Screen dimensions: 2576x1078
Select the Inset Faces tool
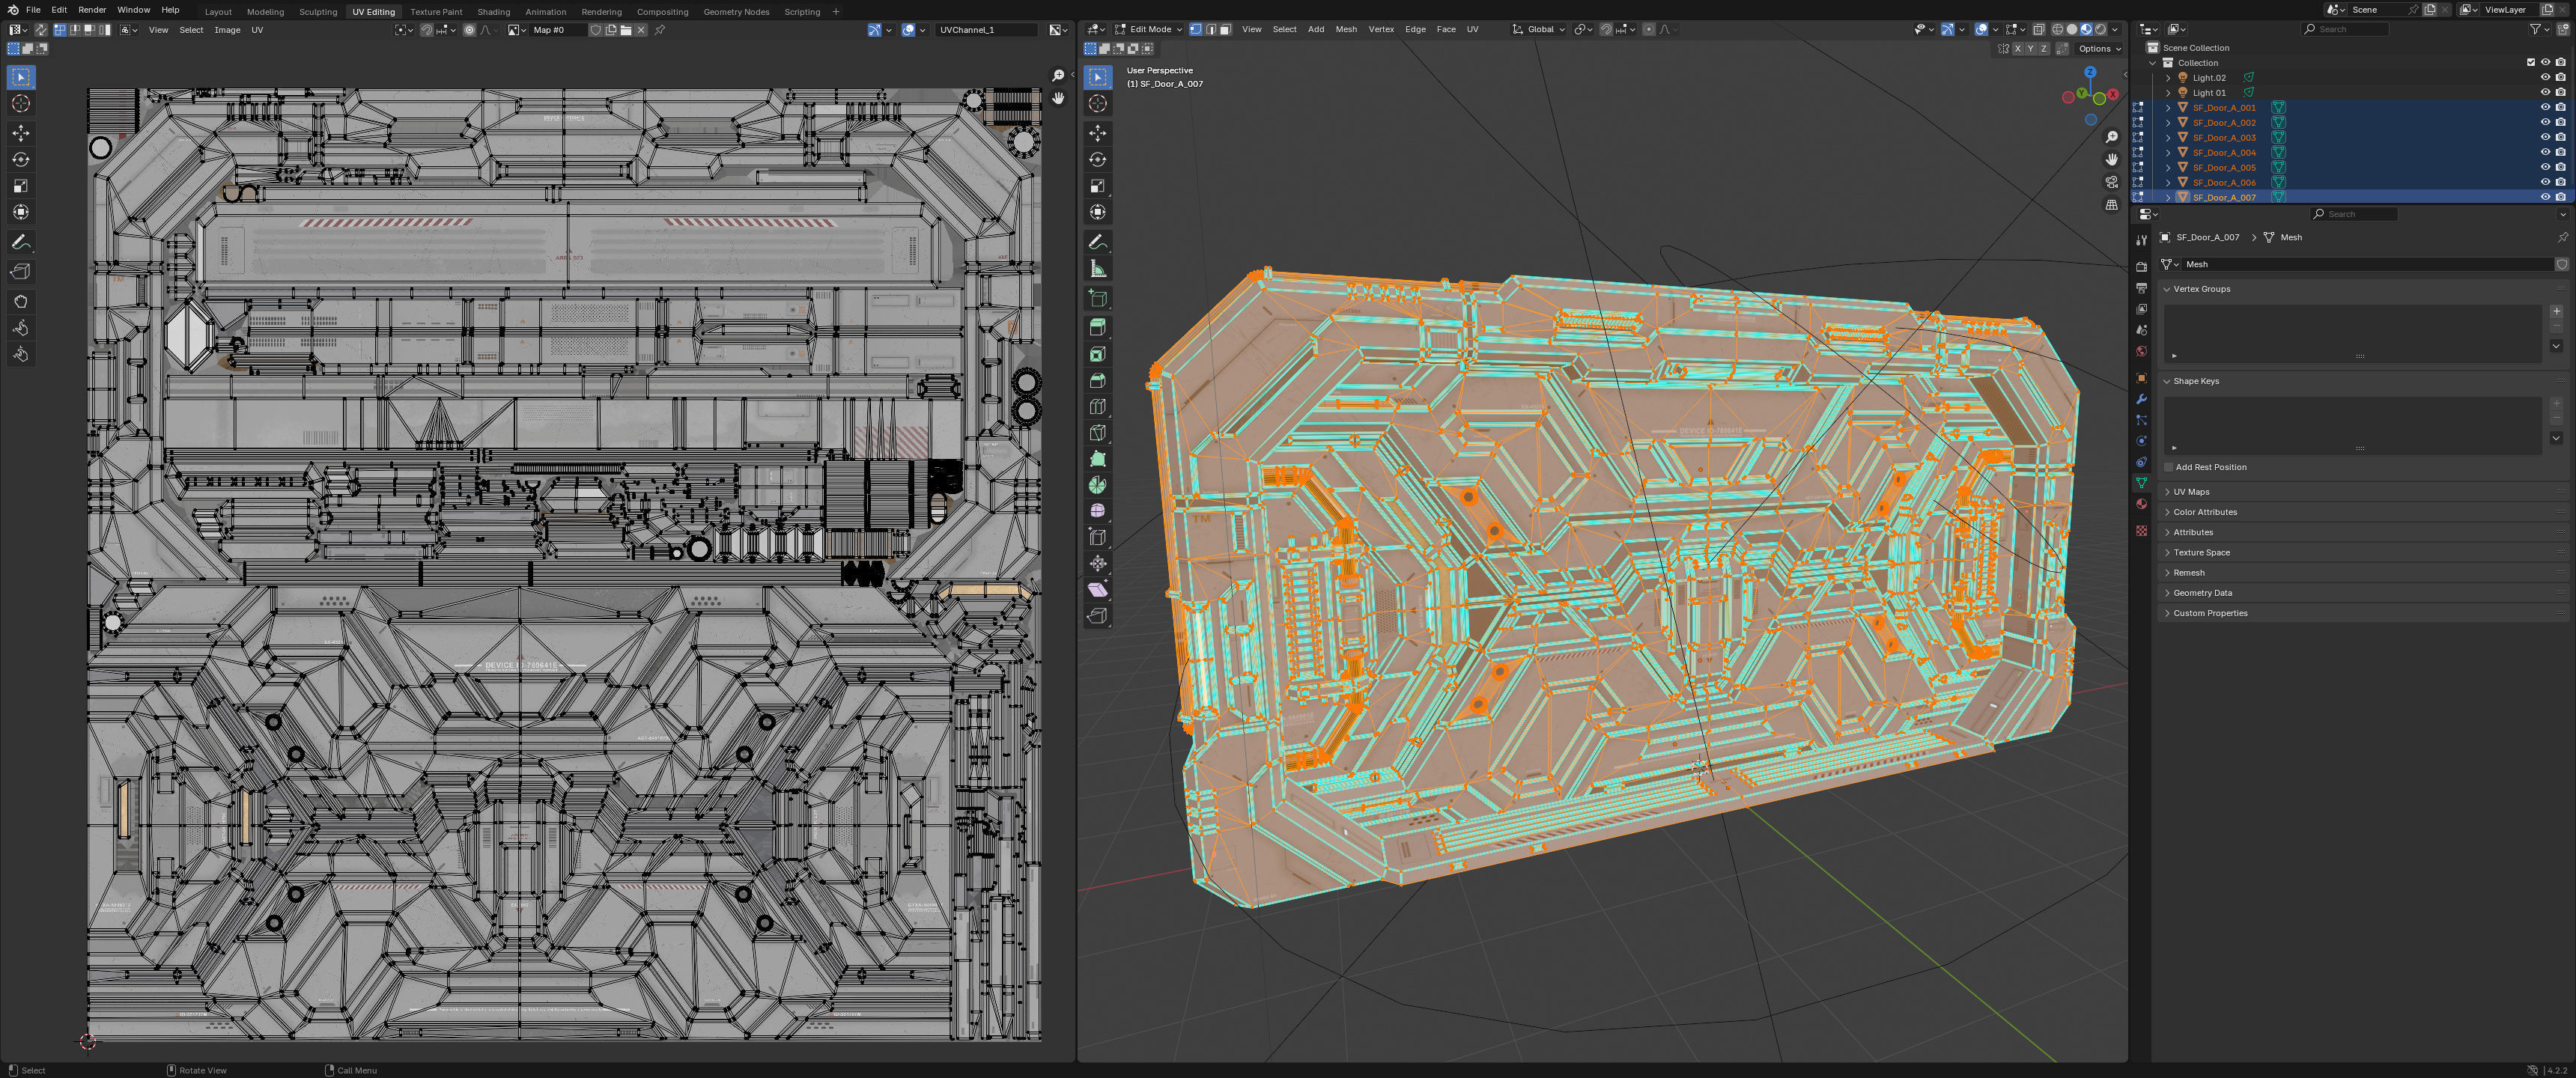click(1098, 354)
